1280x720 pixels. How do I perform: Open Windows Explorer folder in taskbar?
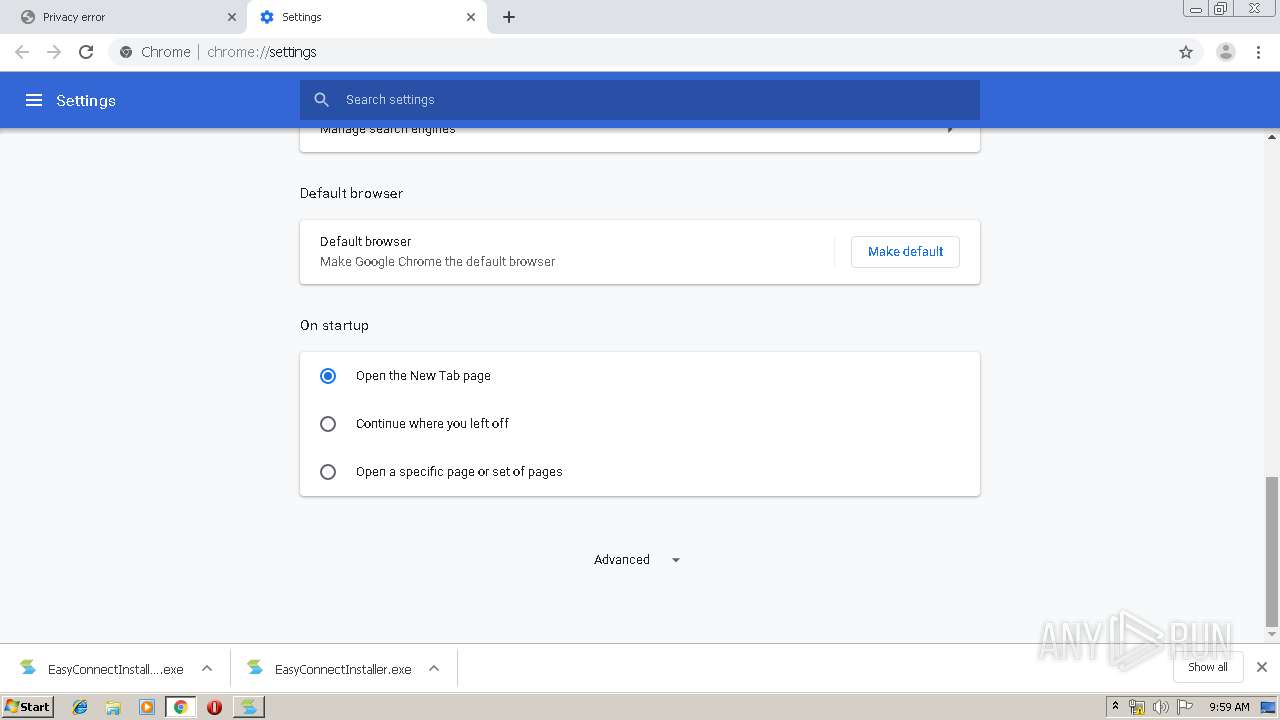click(x=113, y=707)
